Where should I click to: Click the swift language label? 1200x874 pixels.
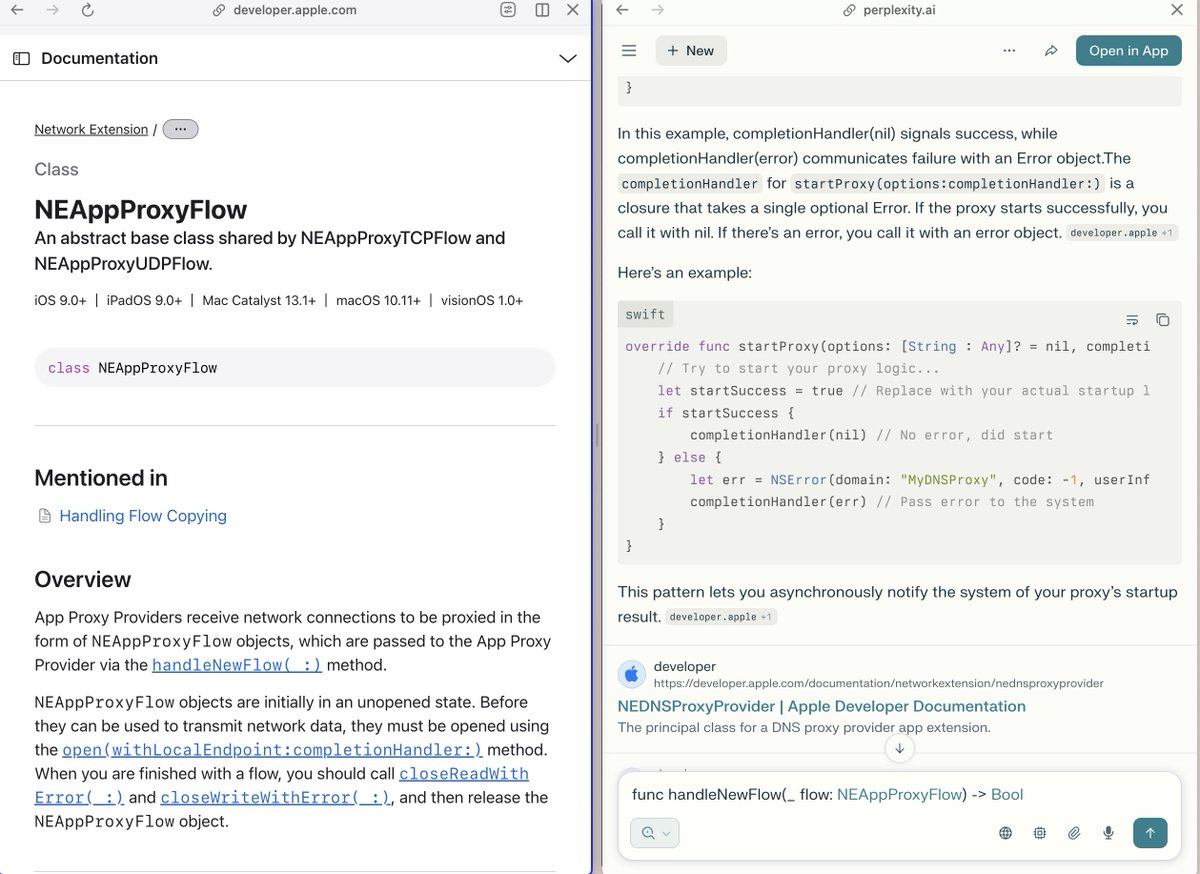coord(645,314)
